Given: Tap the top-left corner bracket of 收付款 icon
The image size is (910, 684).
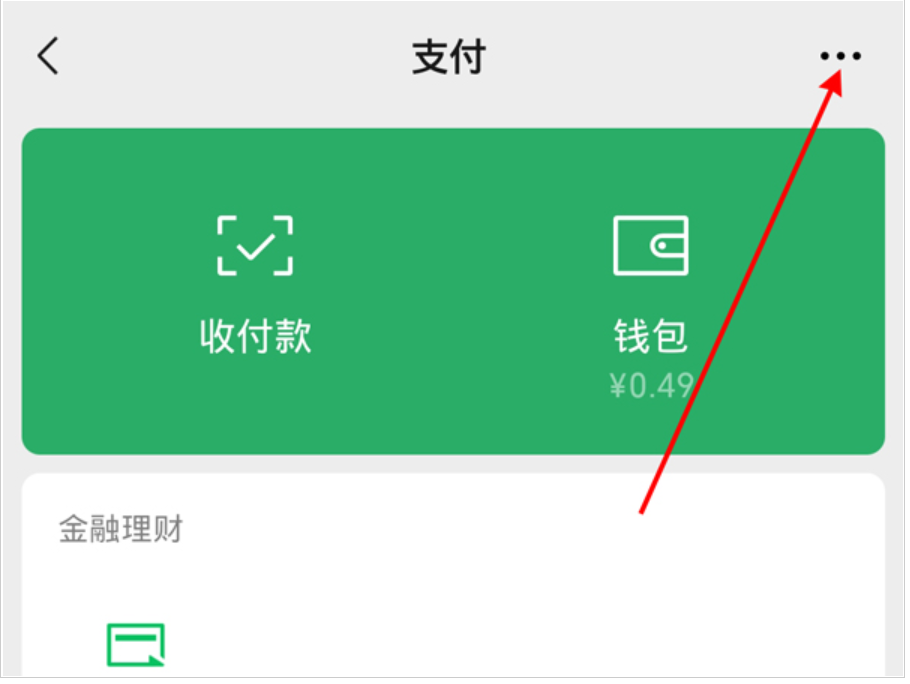Looking at the screenshot, I should point(226,225).
